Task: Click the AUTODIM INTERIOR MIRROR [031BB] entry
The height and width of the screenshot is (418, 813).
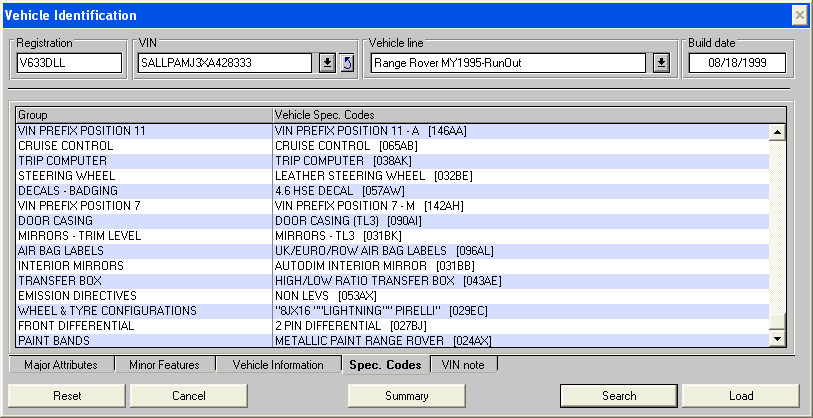Action: (375, 266)
